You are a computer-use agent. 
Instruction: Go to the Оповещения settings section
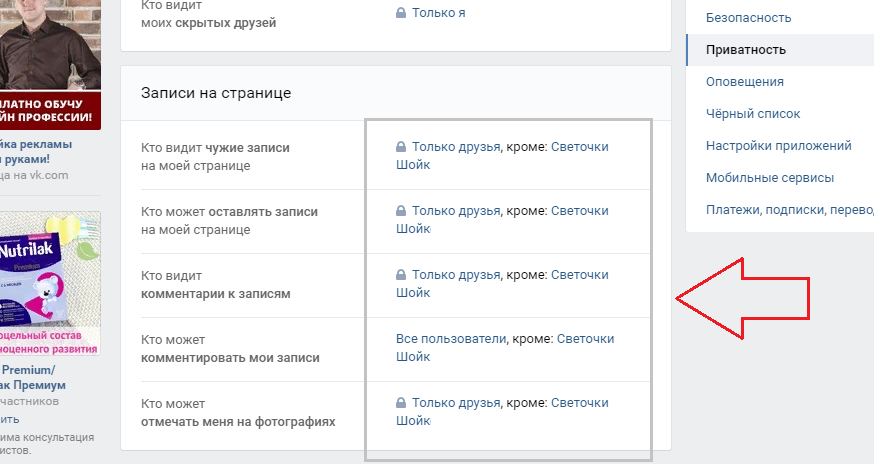745,82
